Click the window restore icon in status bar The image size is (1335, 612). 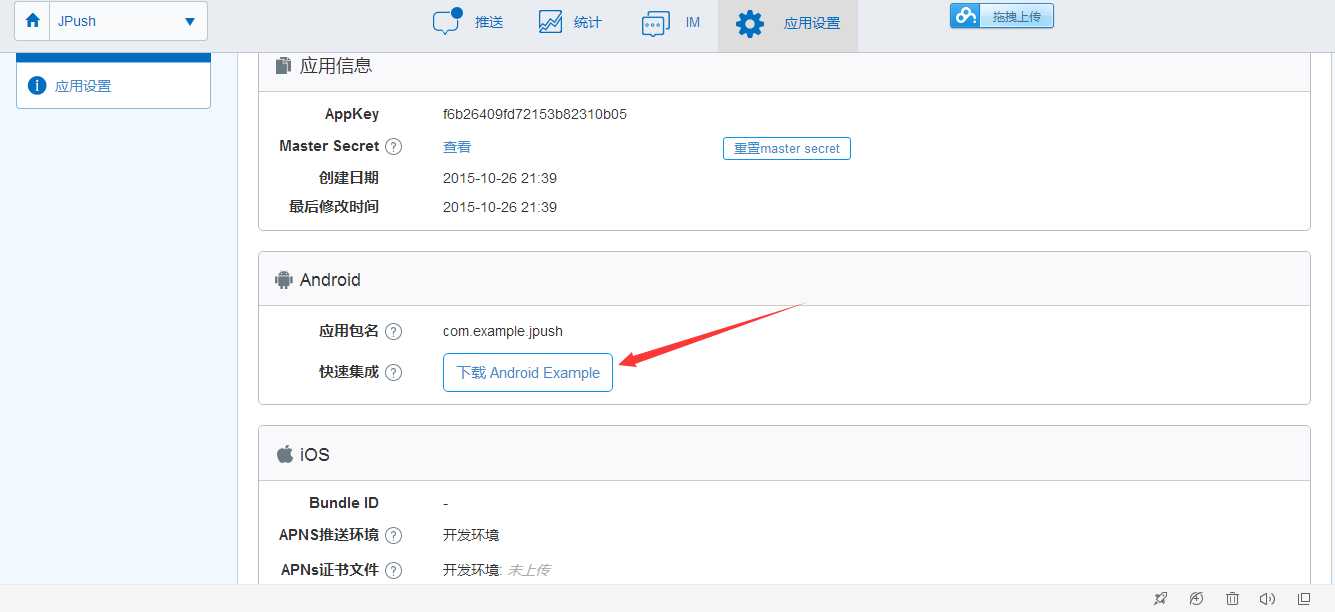[x=1303, y=598]
